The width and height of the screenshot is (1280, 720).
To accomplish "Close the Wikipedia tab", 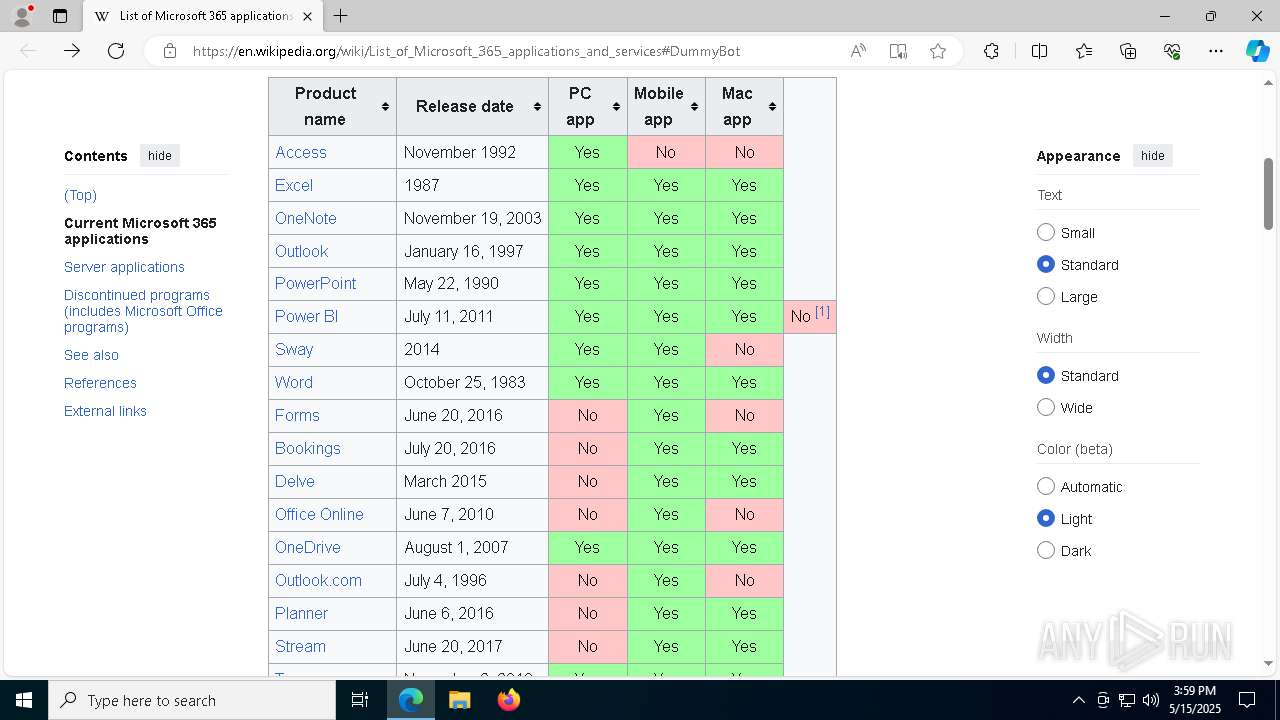I will (x=308, y=16).
